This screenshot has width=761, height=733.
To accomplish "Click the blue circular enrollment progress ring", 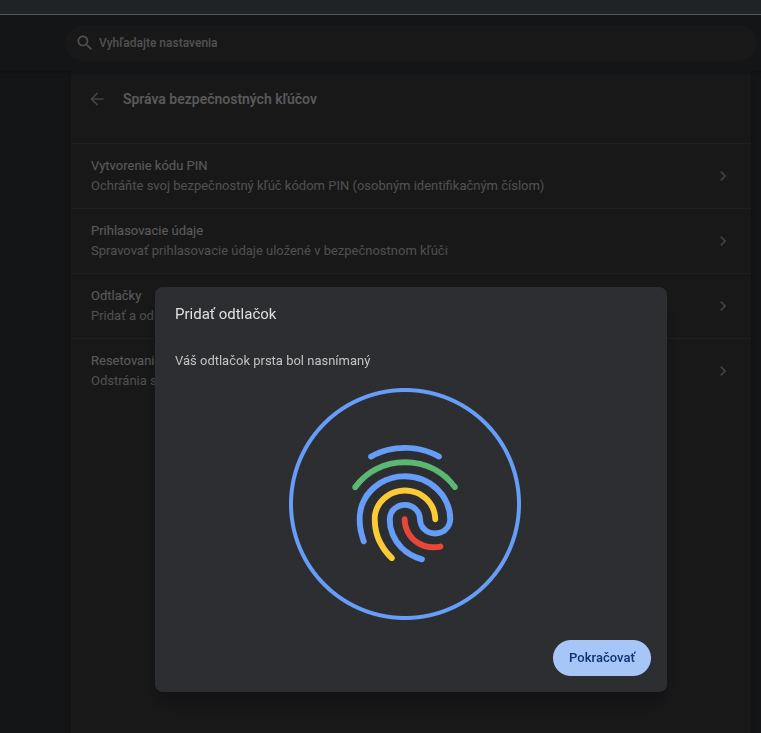I will pos(291,504).
